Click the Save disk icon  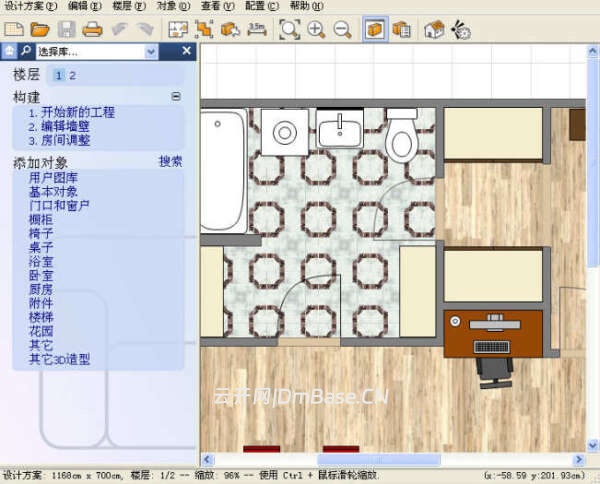click(x=66, y=30)
